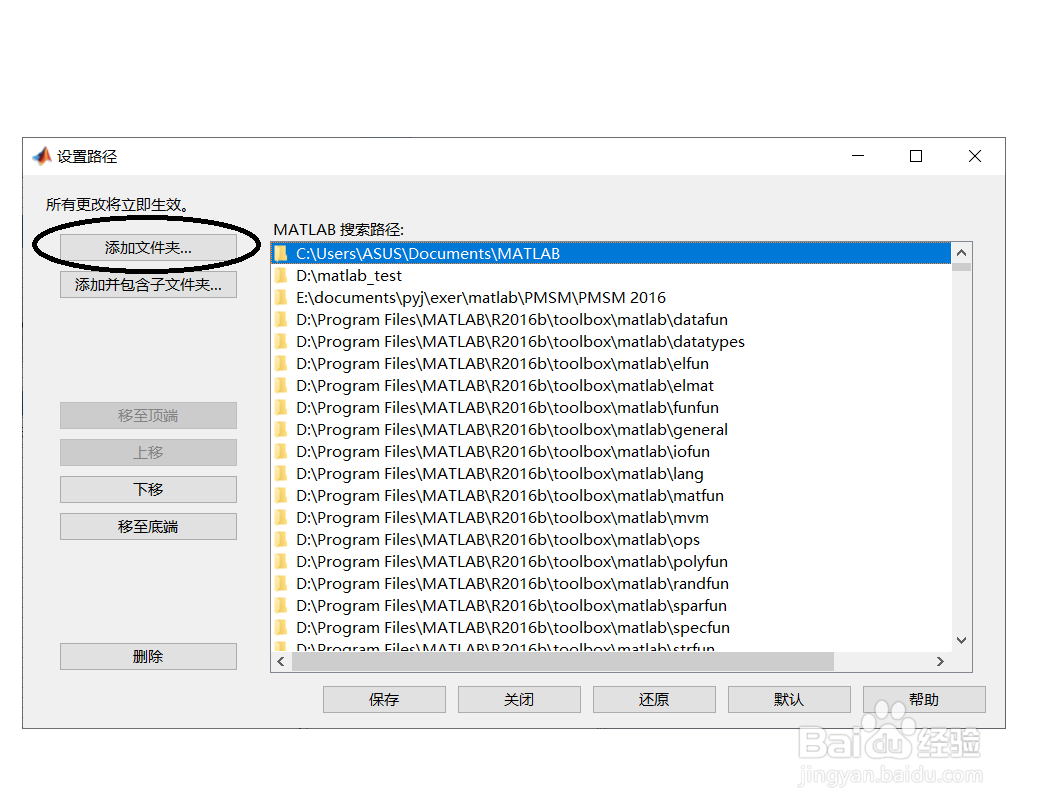Screen dimensions: 1041x811
Task: Open help with 帮助 button
Action: coord(924,700)
